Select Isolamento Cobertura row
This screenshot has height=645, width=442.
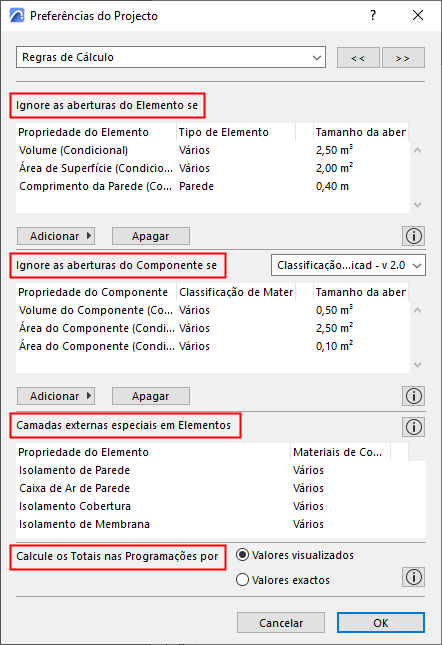click(221, 506)
